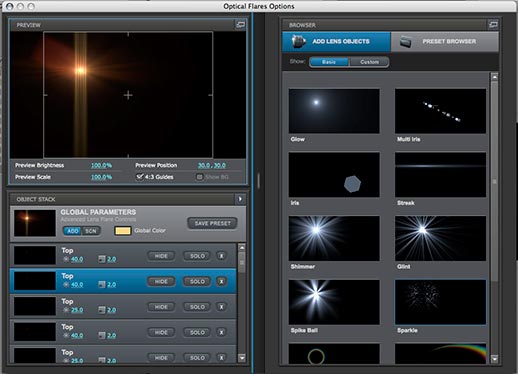518x374 pixels.
Task: Click brightness icon in highlighted Top row
Action: (66, 285)
